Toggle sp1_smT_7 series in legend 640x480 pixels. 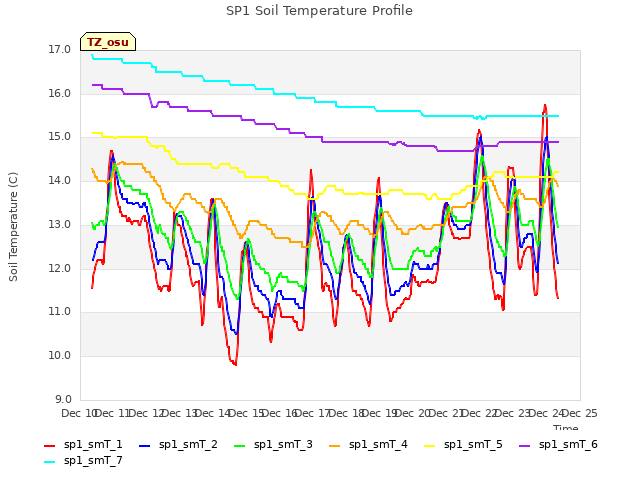[83, 461]
